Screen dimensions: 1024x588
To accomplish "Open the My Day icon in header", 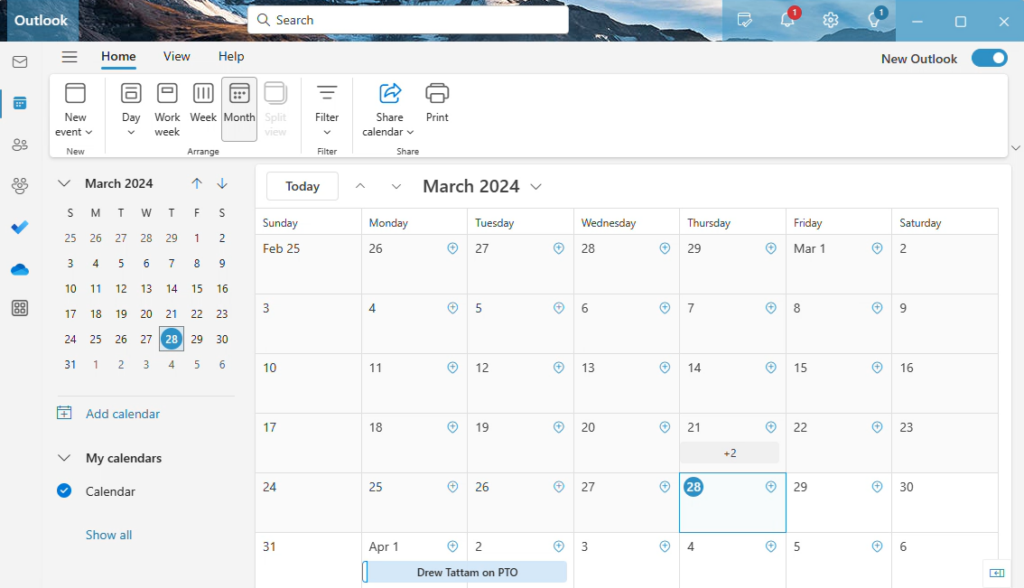I will 744,20.
